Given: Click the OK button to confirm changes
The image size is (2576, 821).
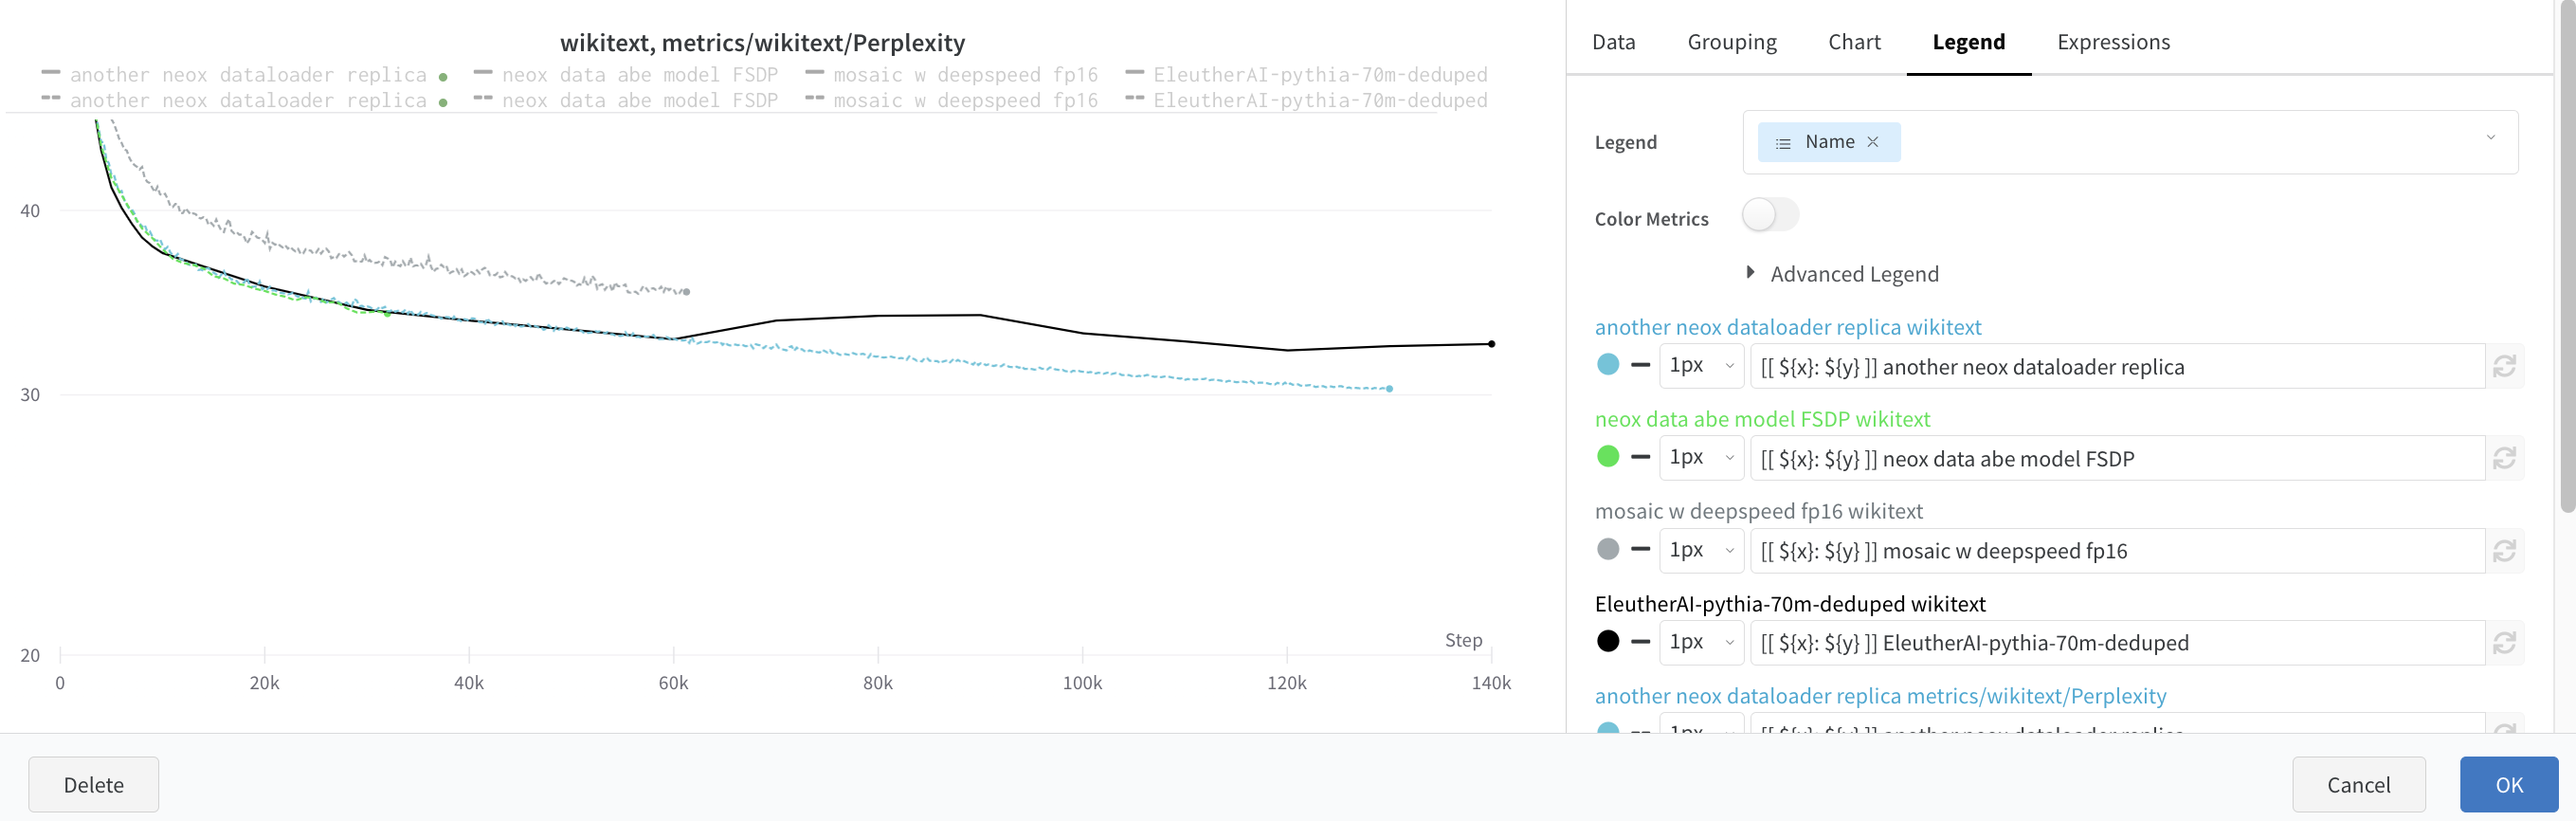Looking at the screenshot, I should (x=2509, y=784).
